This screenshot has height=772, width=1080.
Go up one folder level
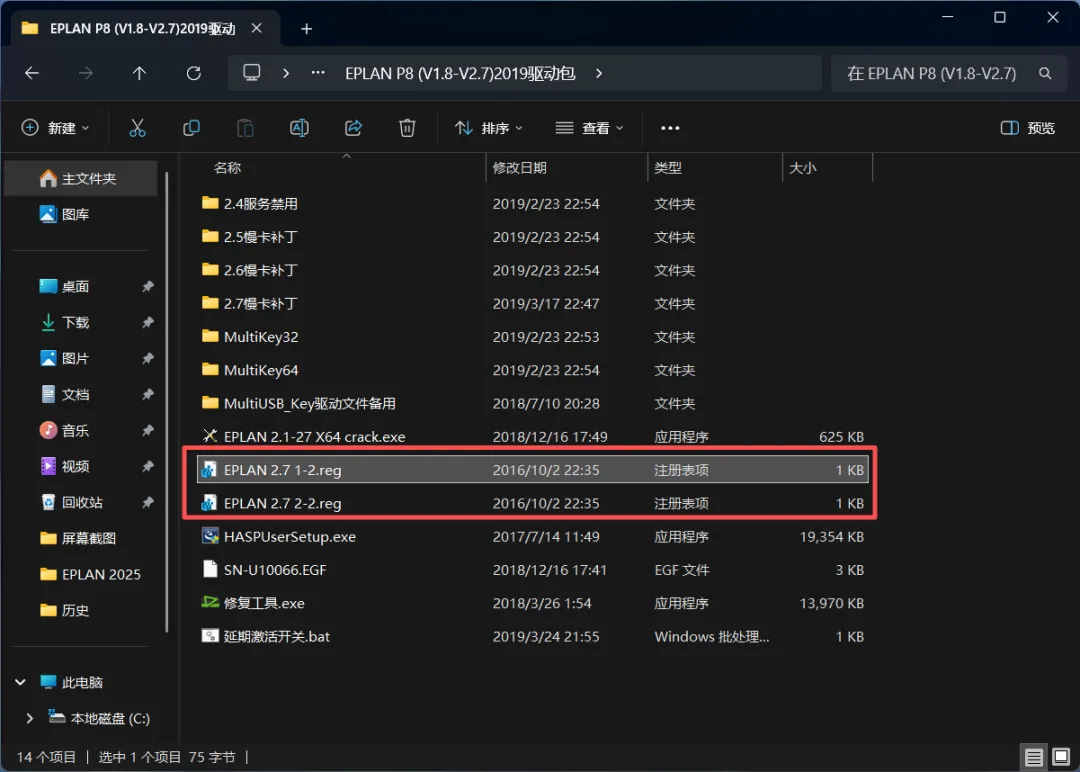tap(139, 73)
